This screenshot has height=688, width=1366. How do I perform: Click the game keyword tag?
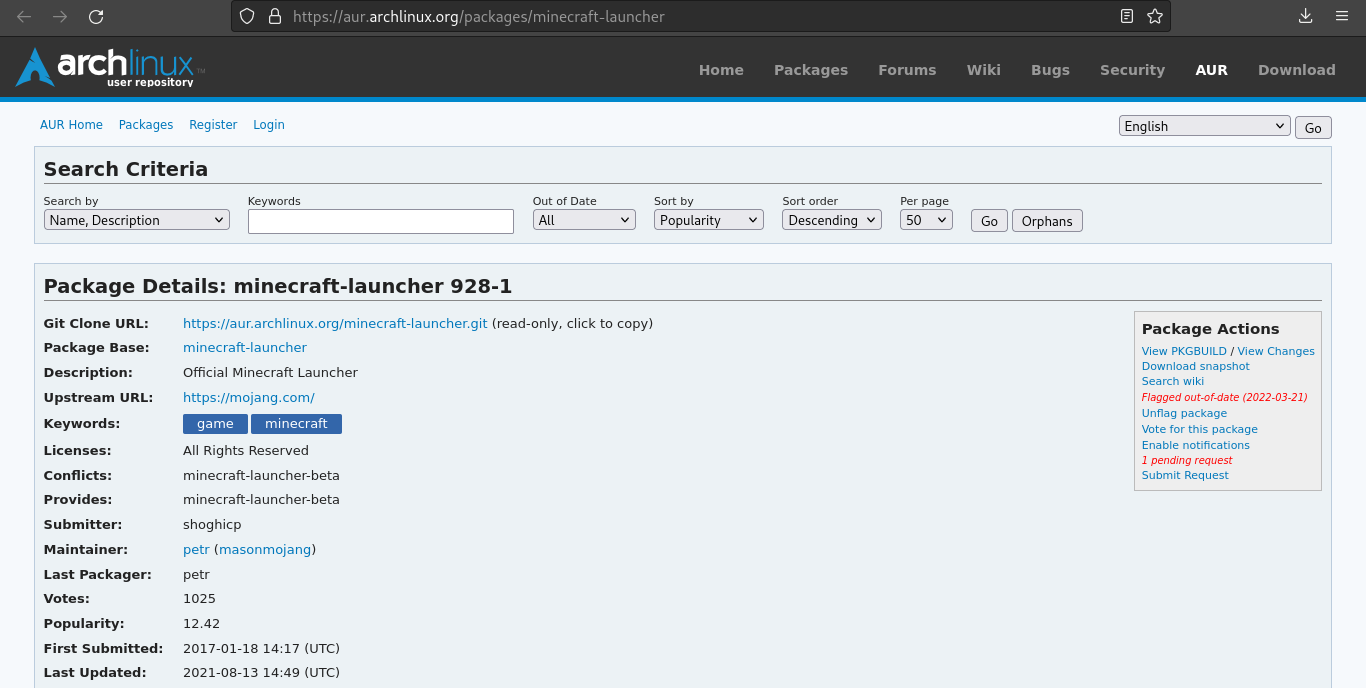click(x=215, y=424)
